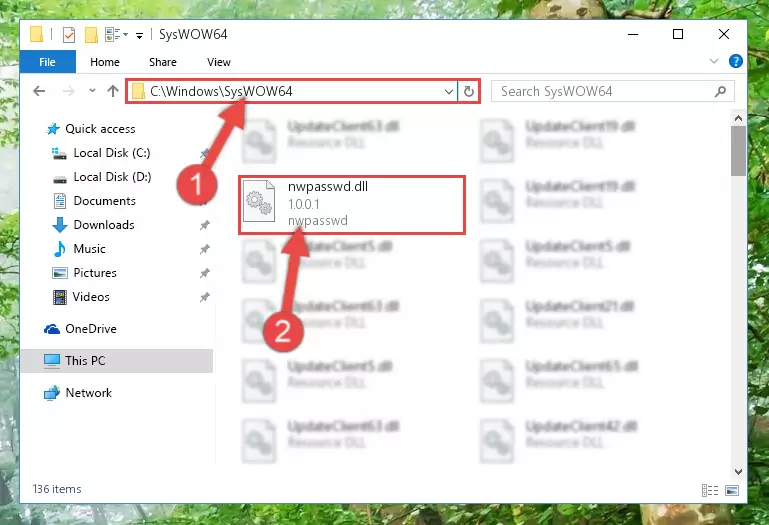
Task: Go forward using the Forward arrow
Action: click(x=69, y=91)
